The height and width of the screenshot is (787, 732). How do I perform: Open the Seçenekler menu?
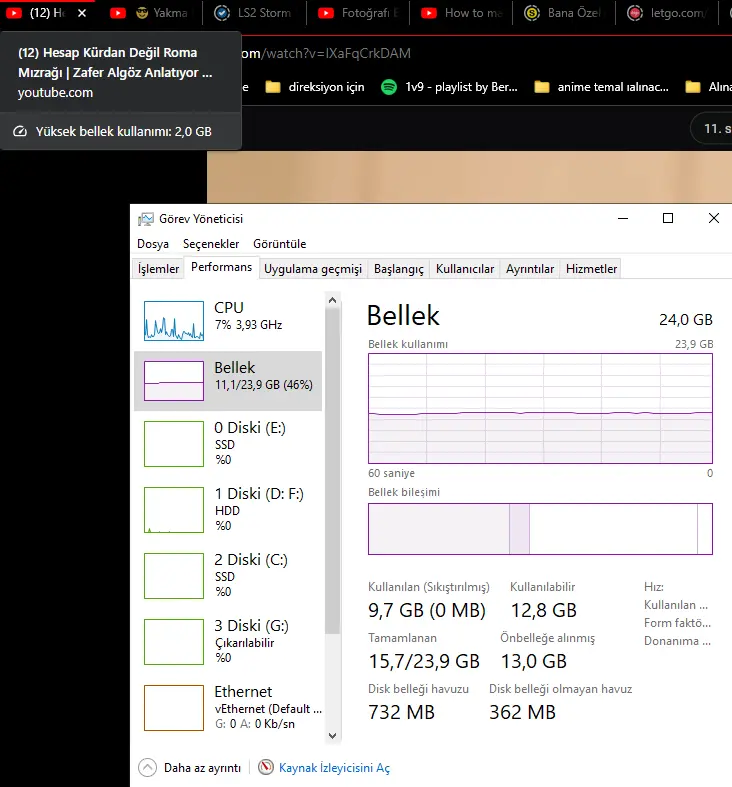(x=211, y=244)
